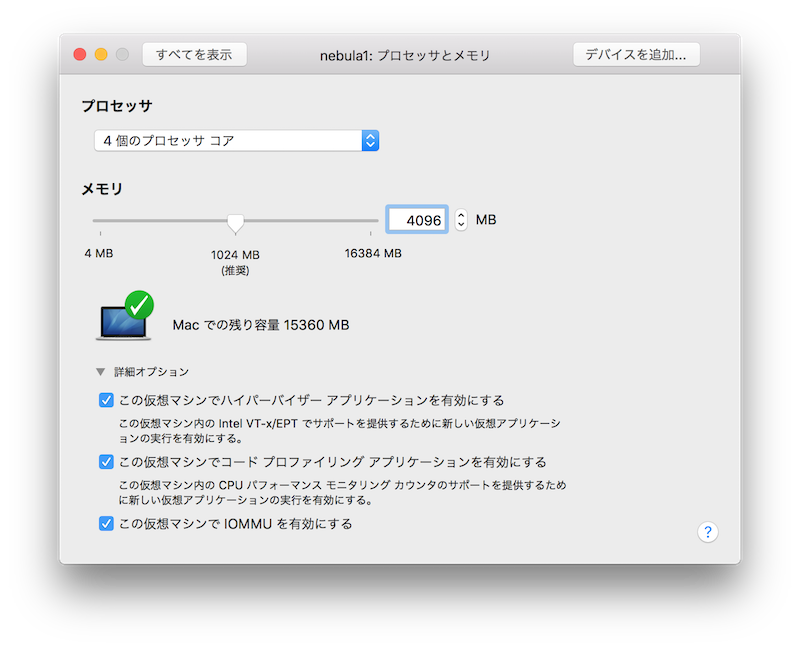Decrease memory with the stepper down arrow

pos(461,225)
